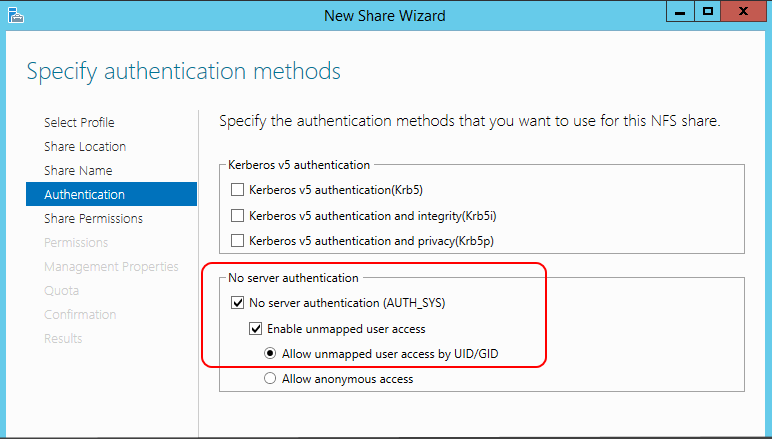The image size is (772, 439).
Task: Select the Allow anonymous access option
Action: click(269, 379)
